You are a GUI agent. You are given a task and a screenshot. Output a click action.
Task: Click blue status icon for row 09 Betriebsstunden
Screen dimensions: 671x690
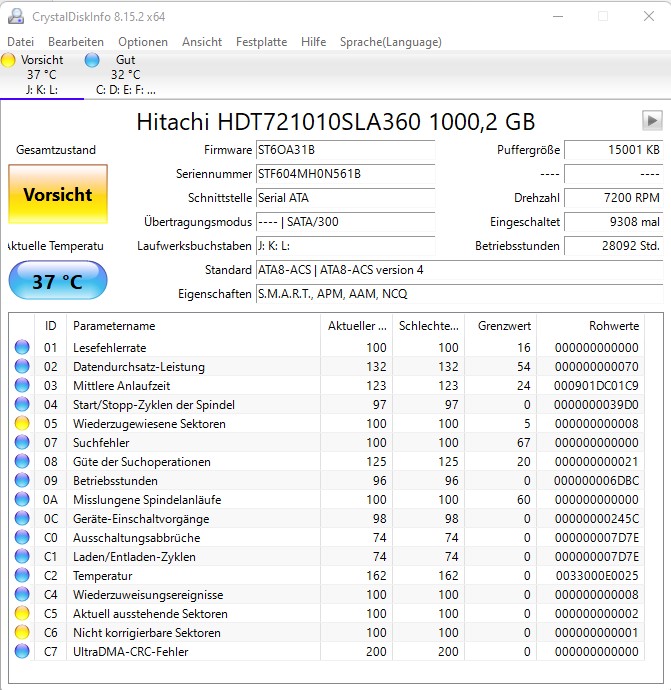(22, 481)
